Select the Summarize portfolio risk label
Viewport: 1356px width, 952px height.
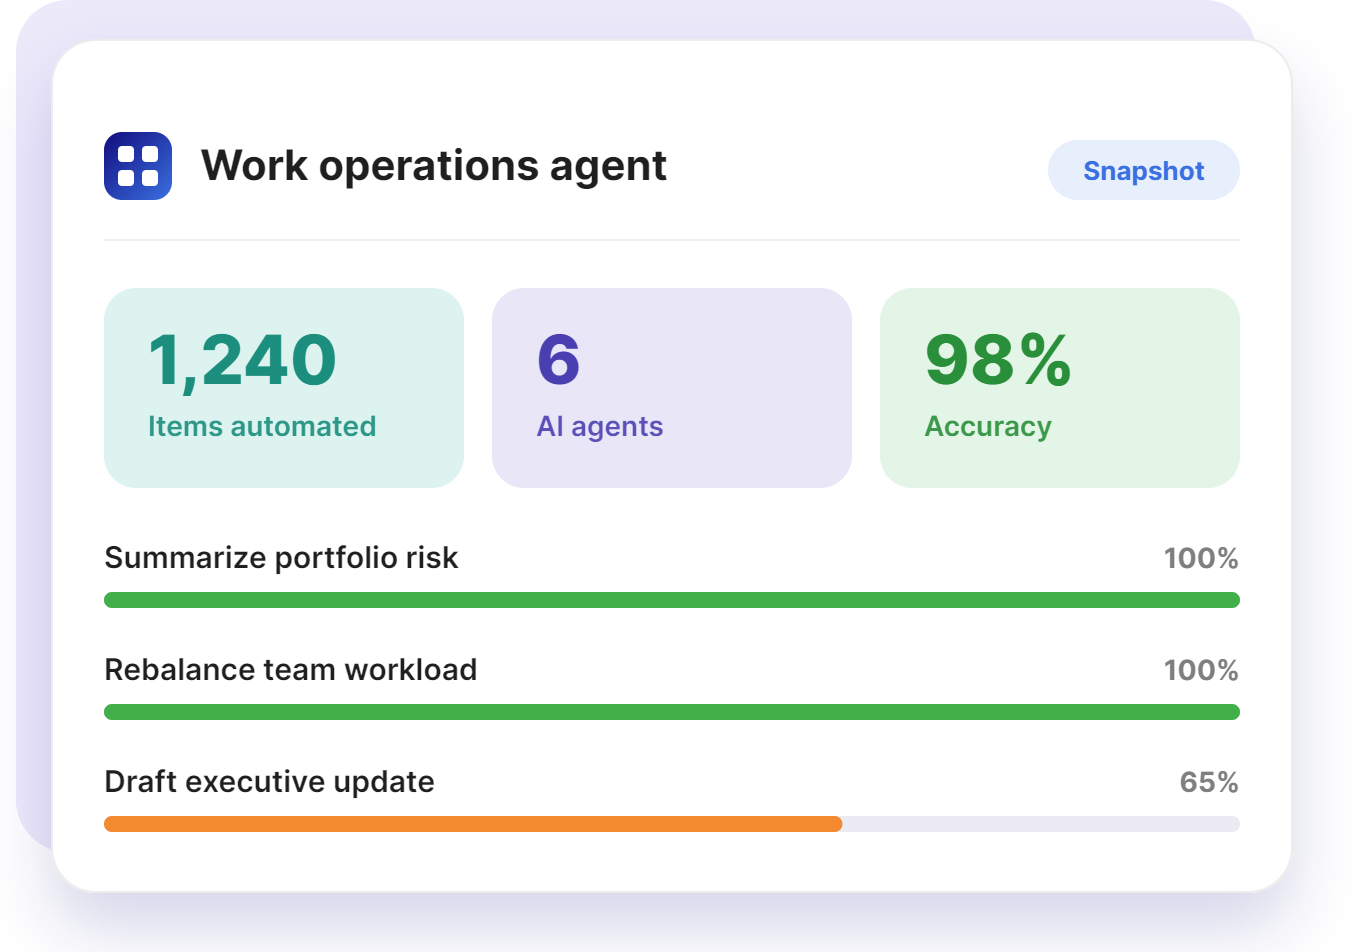tap(281, 558)
